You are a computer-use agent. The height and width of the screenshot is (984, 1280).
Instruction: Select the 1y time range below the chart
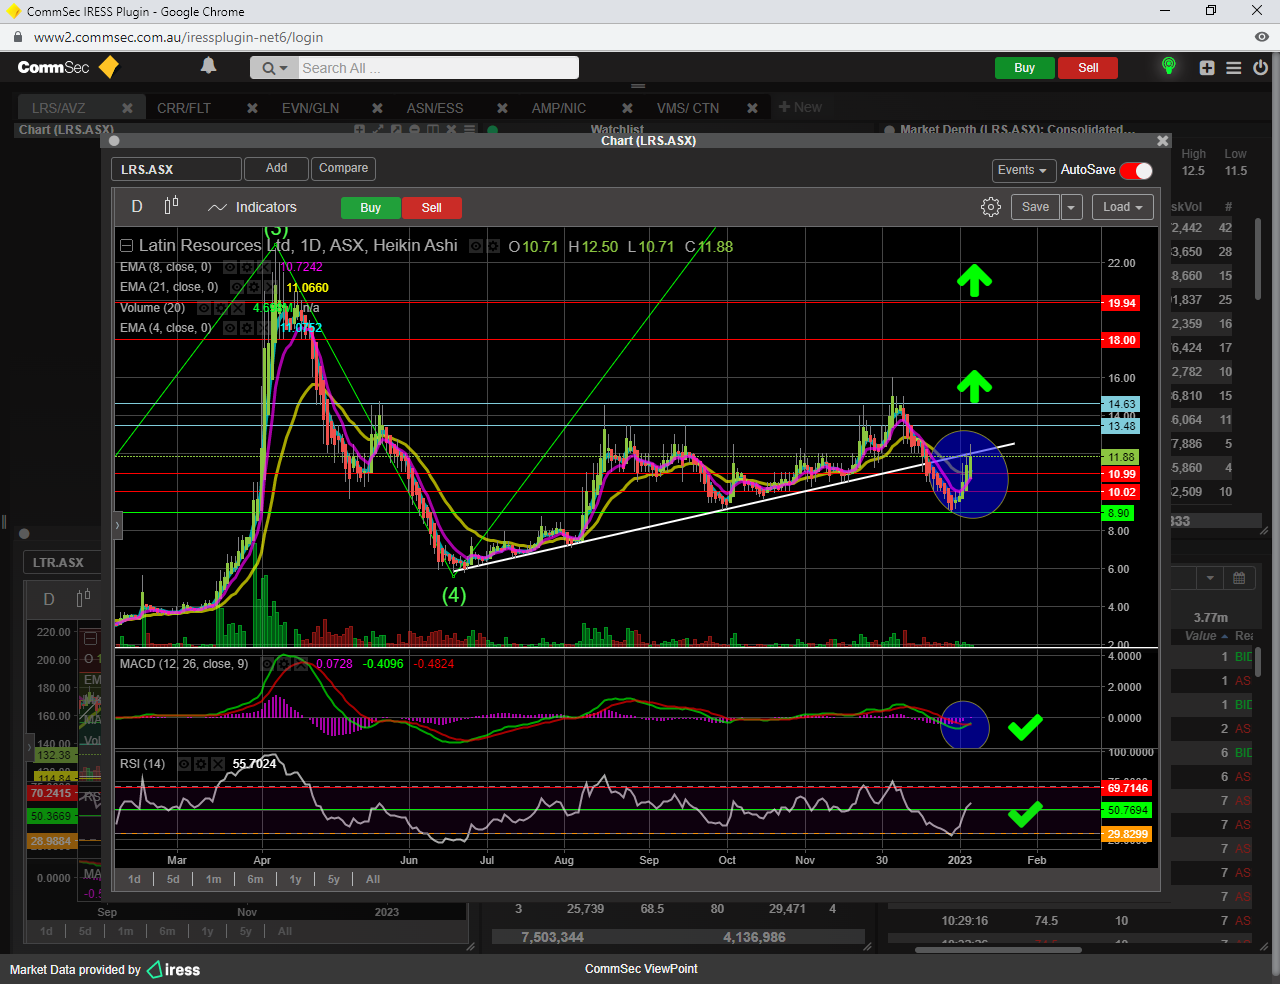[295, 880]
